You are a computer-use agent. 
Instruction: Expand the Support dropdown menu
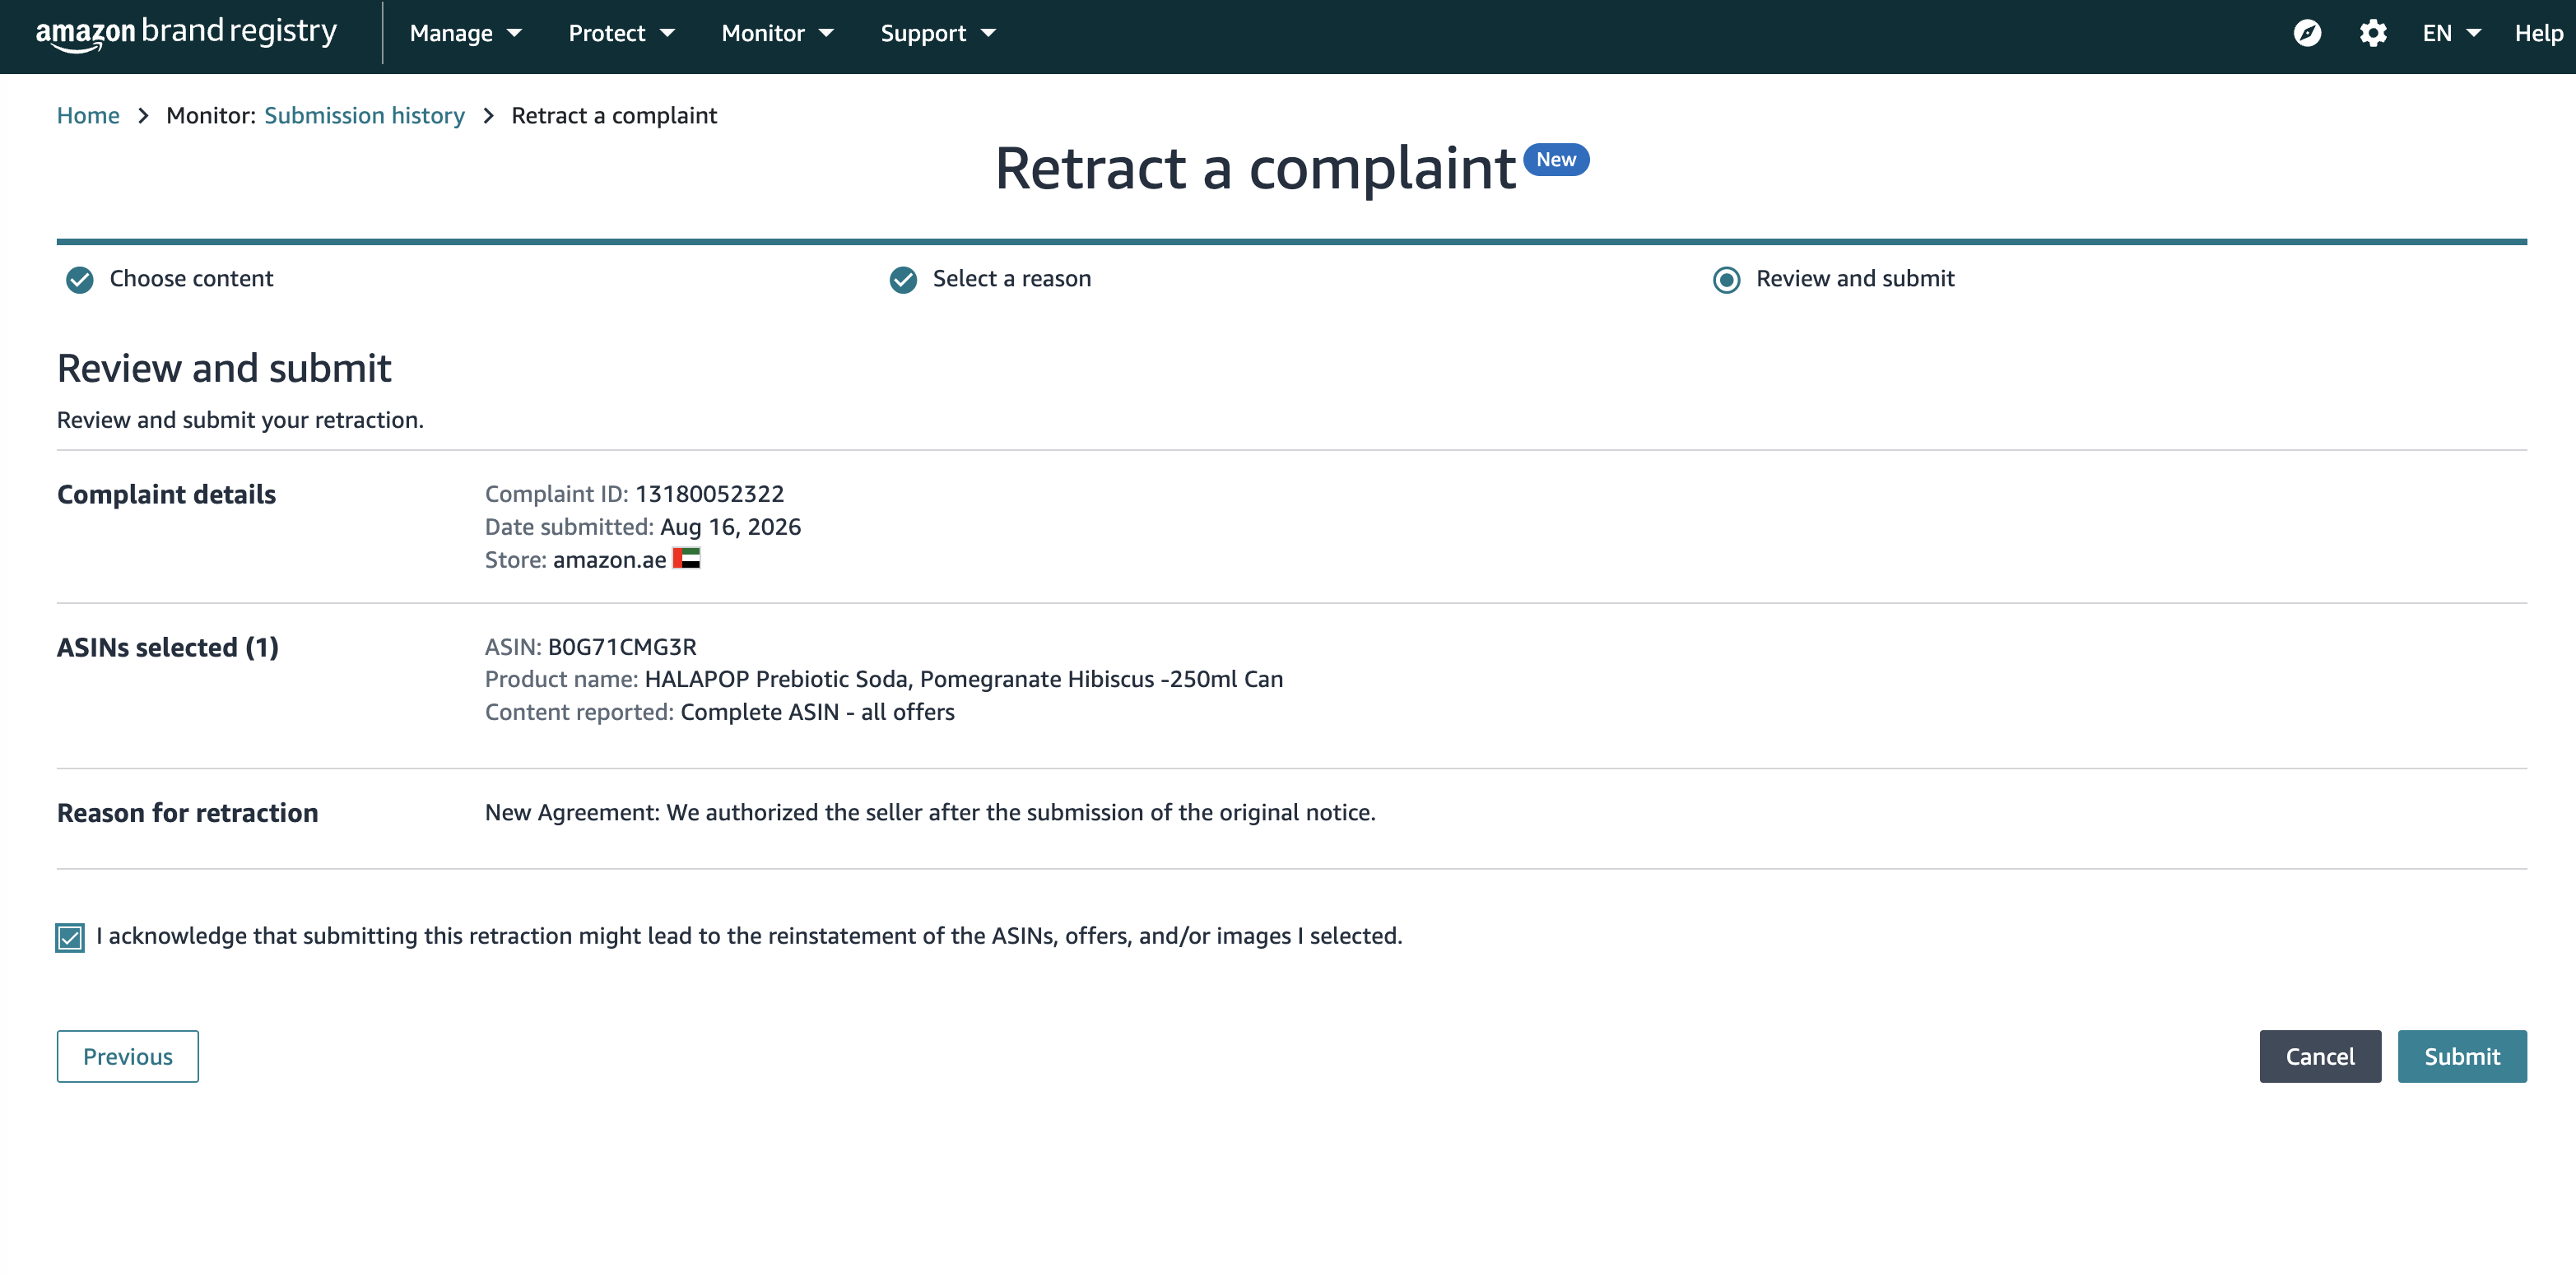point(938,33)
